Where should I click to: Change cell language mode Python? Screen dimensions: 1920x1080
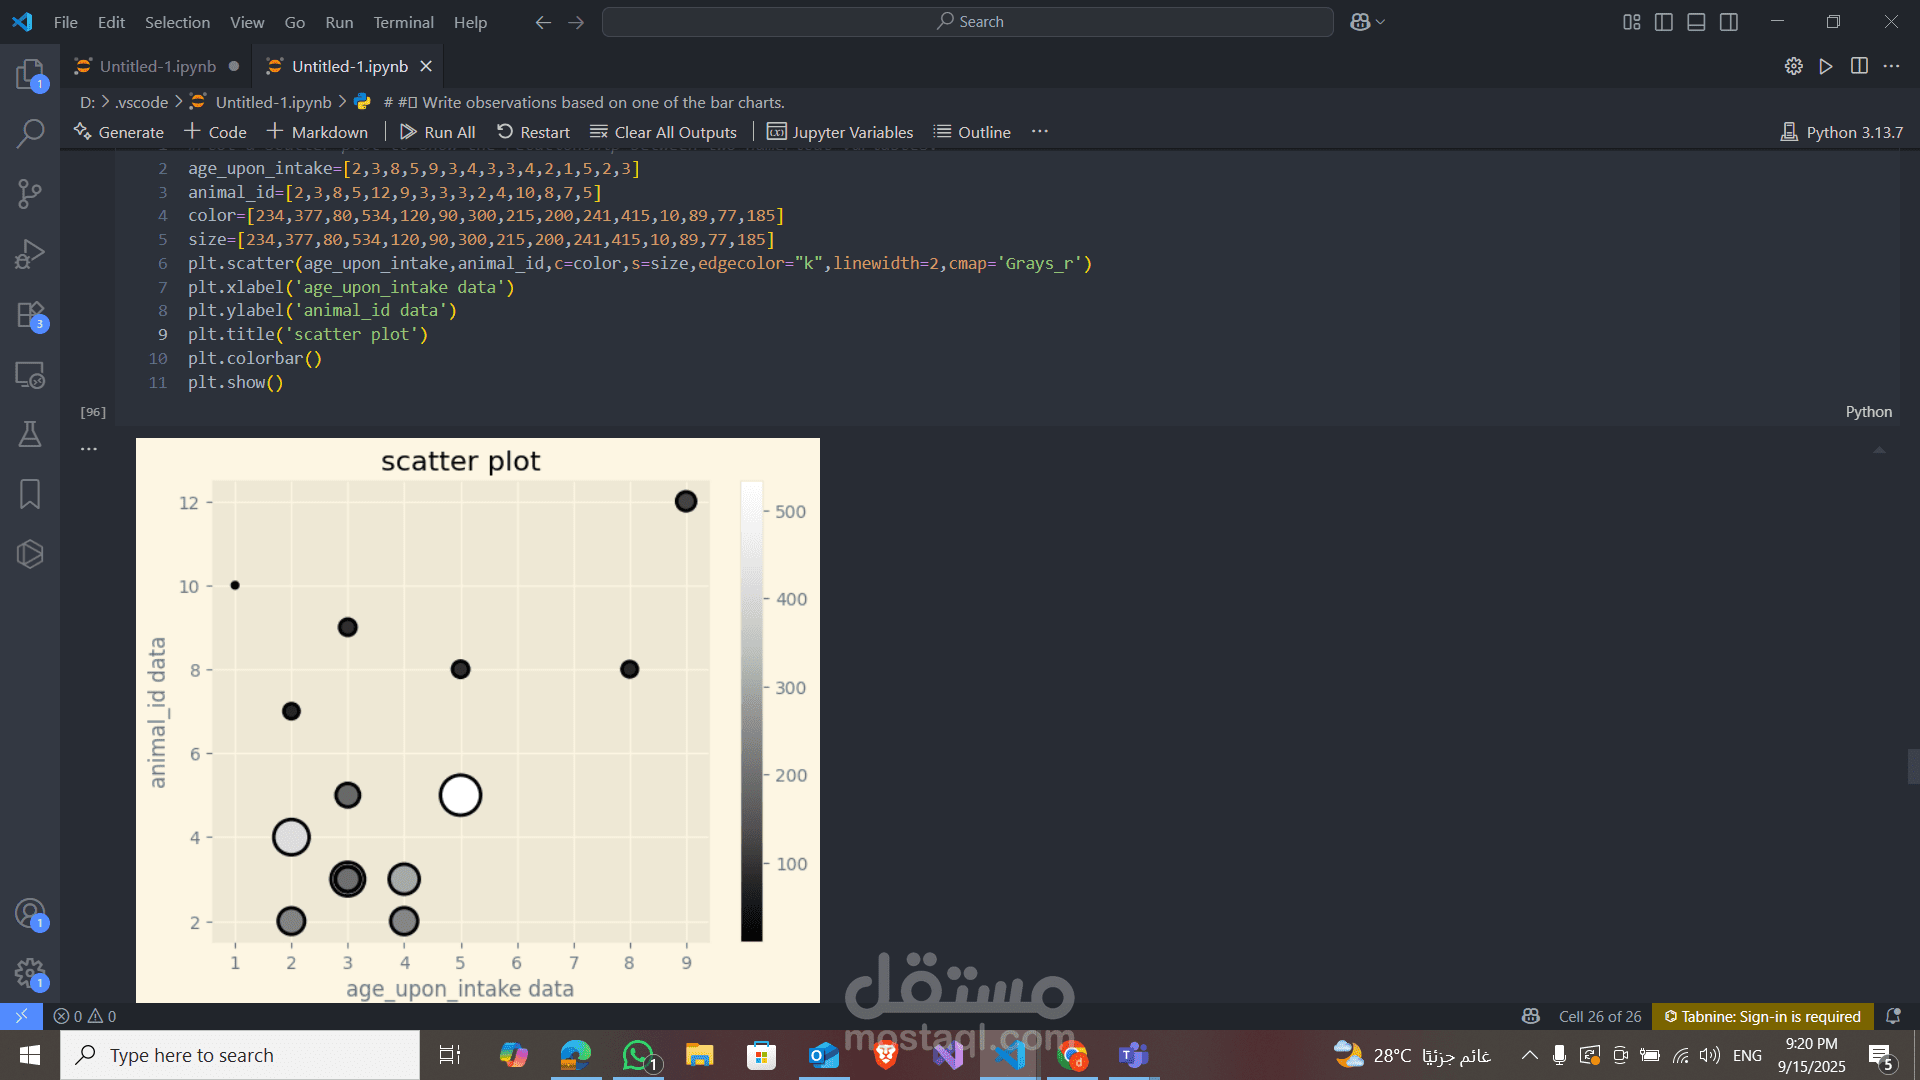pyautogui.click(x=1868, y=412)
